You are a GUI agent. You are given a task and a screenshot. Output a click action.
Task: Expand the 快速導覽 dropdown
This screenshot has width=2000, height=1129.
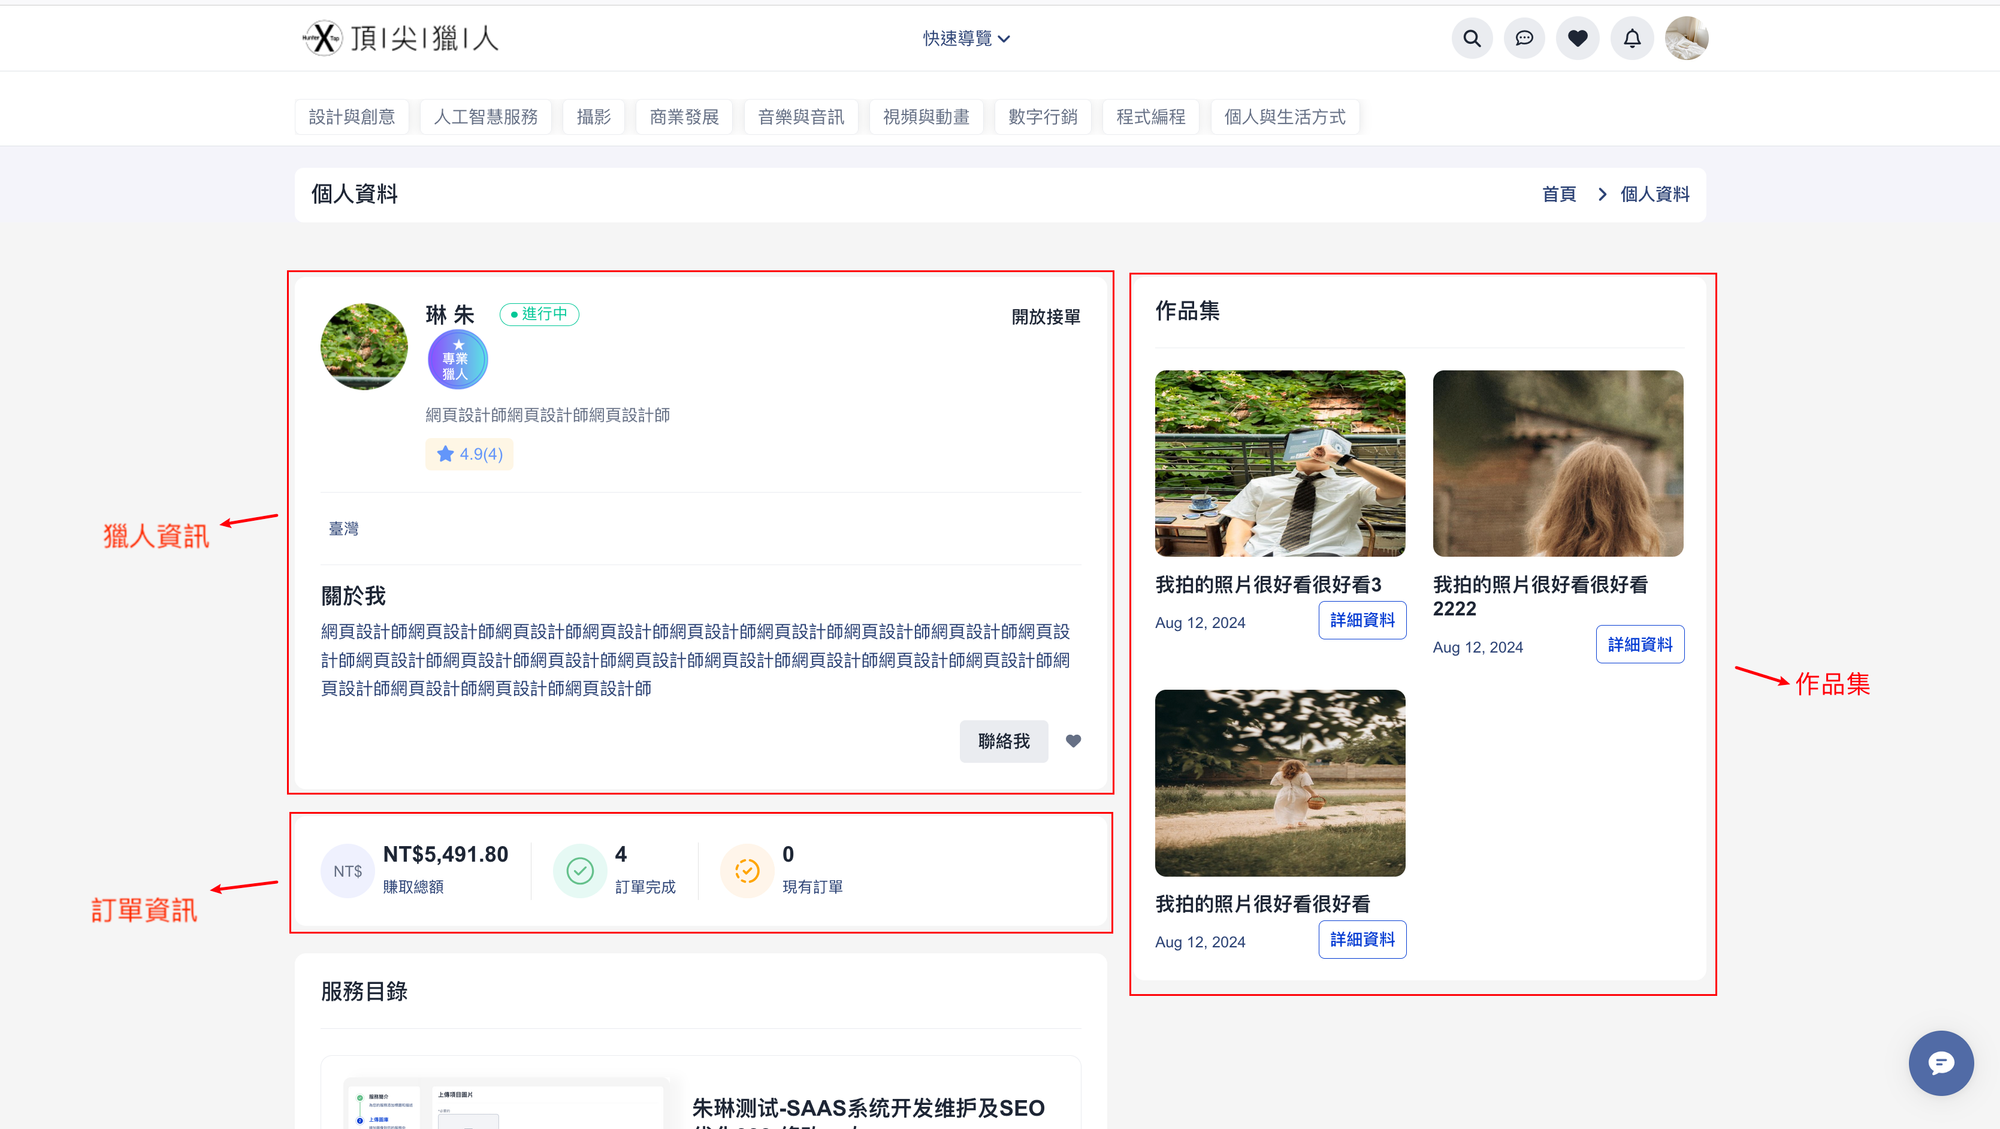pyautogui.click(x=966, y=38)
